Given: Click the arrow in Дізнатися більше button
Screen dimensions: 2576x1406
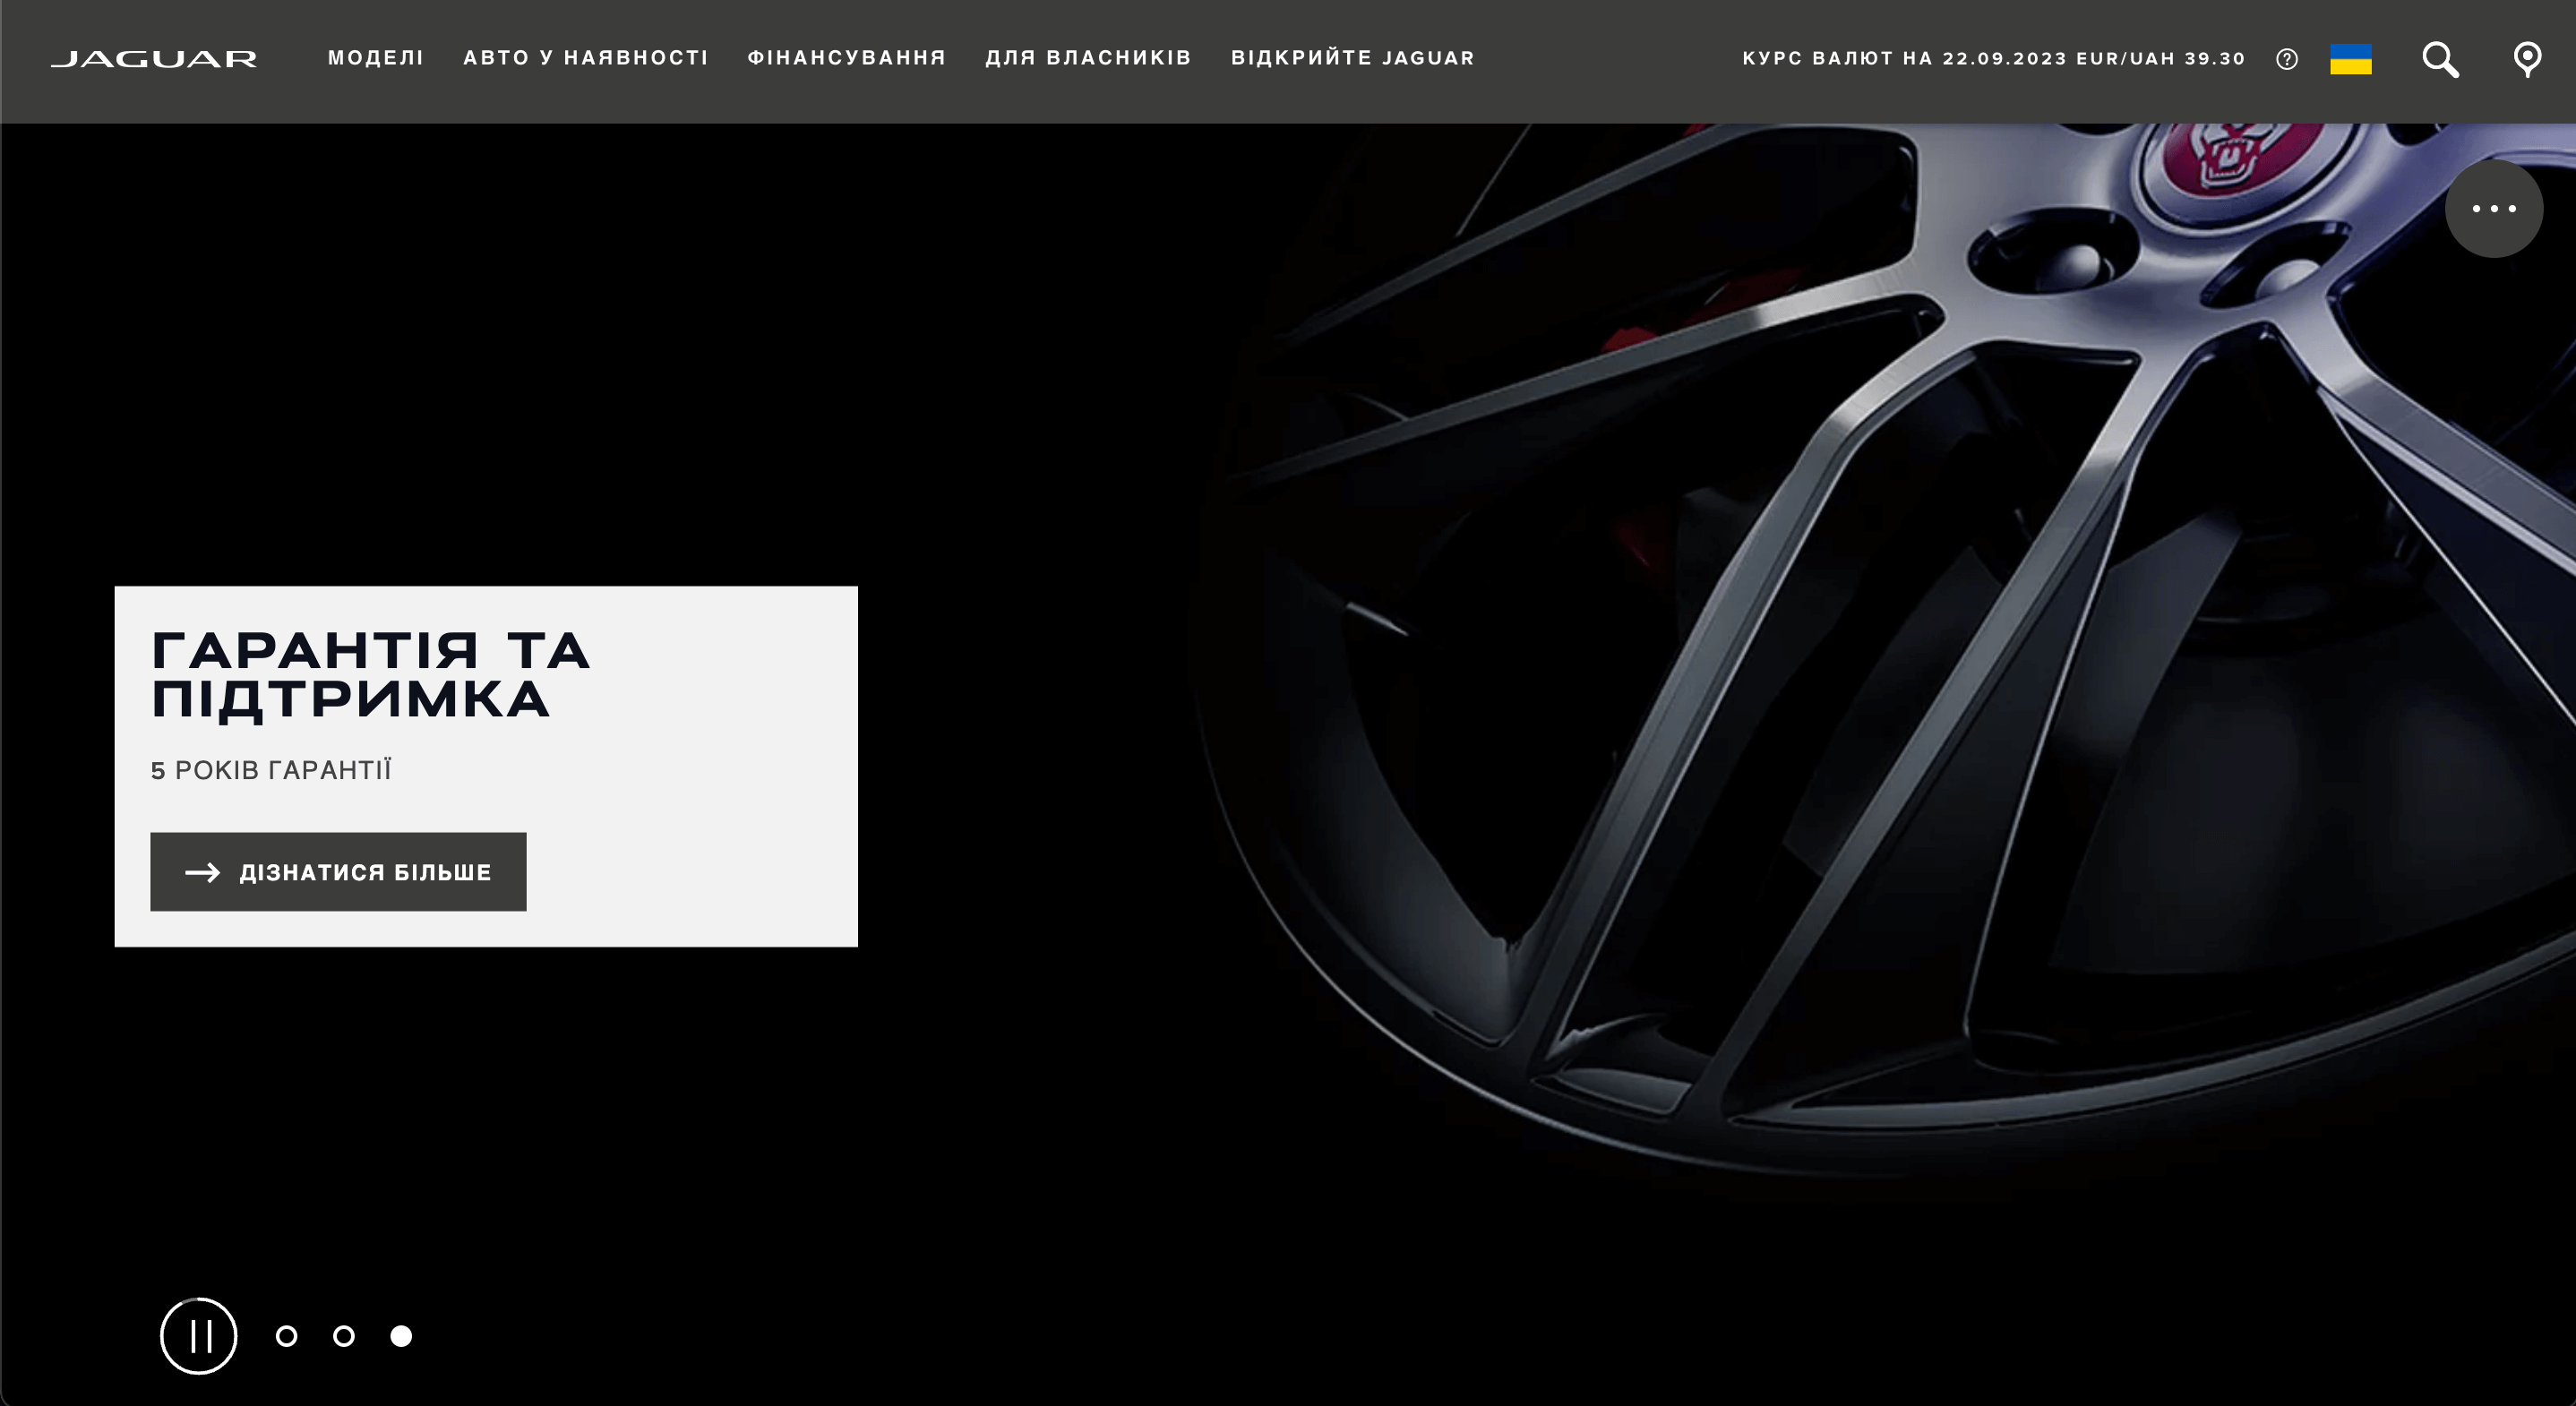Looking at the screenshot, I should (x=202, y=872).
